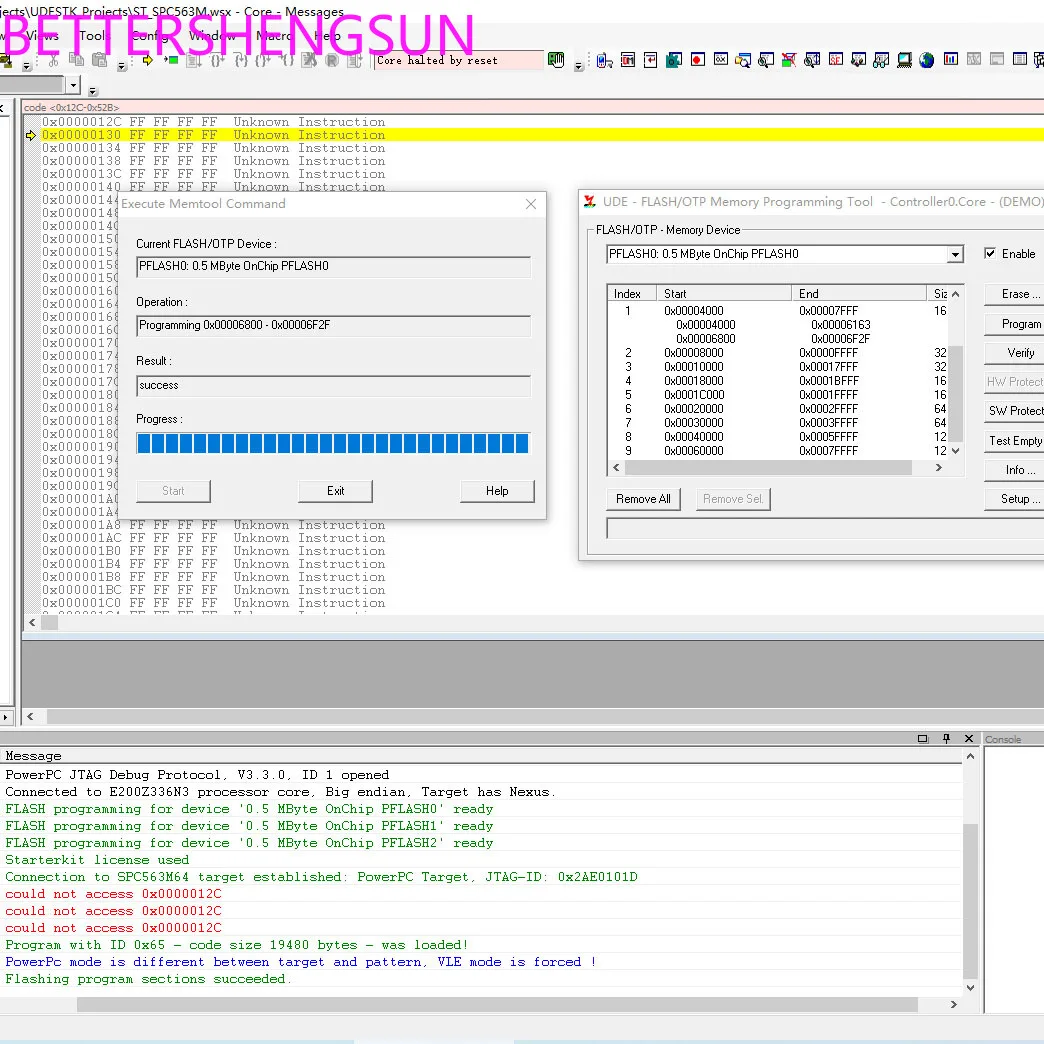Click the yellow arrow run icon in toolbar
Image resolution: width=1044 pixels, height=1044 pixels.
tap(148, 60)
